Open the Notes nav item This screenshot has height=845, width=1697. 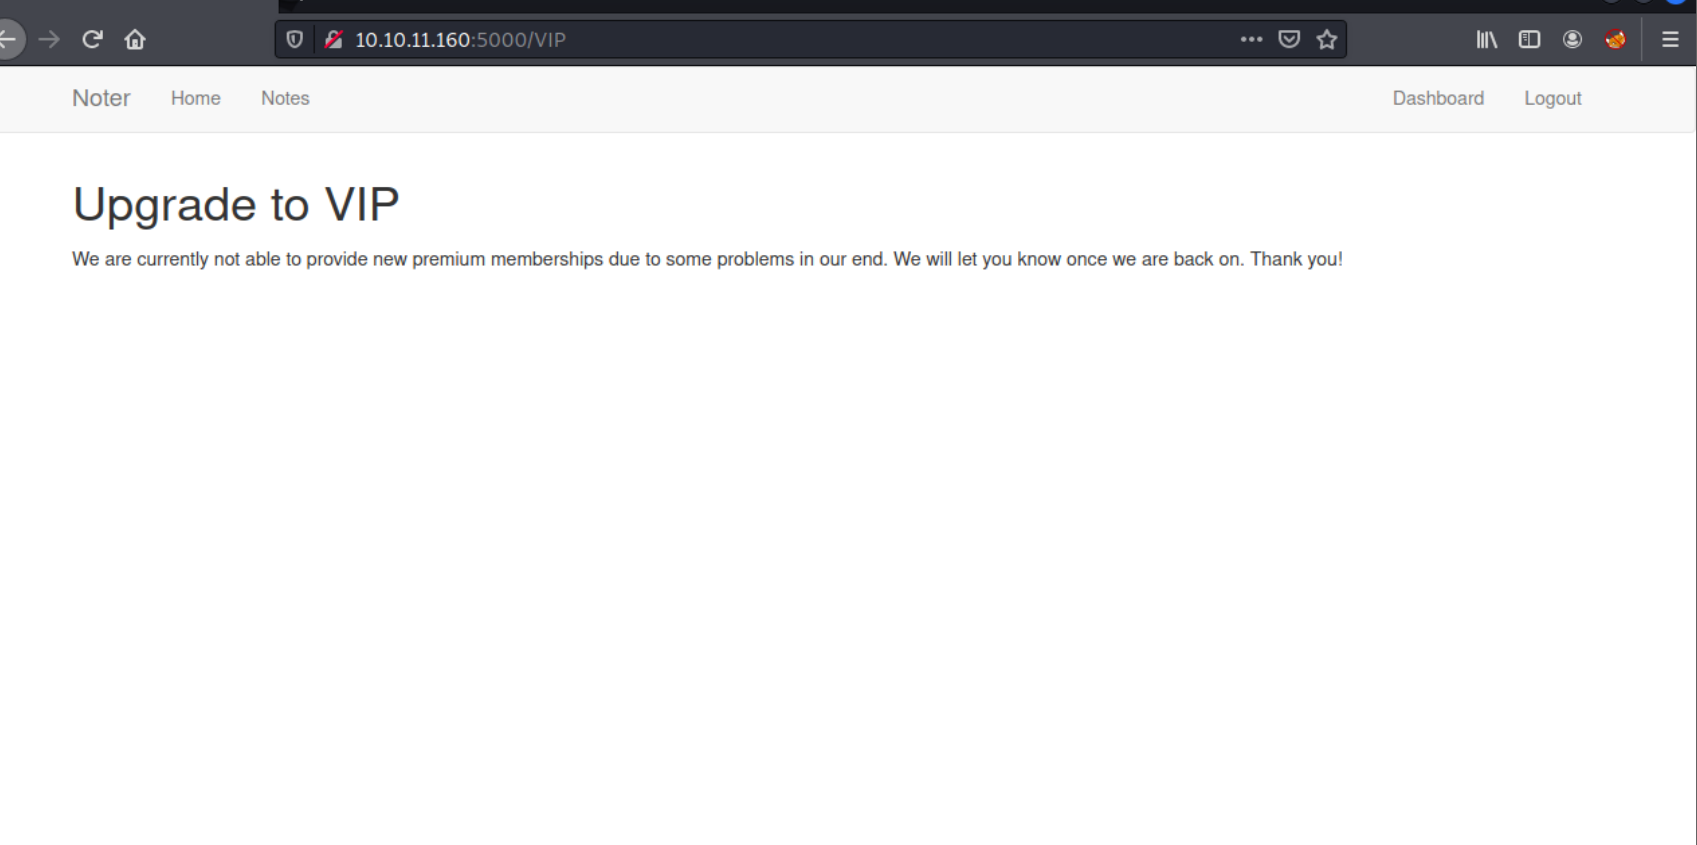285,98
